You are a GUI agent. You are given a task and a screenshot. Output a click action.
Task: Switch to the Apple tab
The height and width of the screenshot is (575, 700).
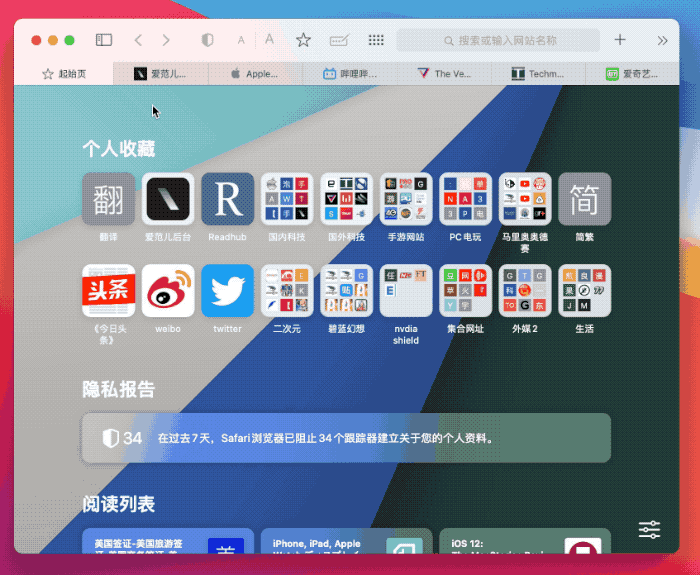coord(255,74)
